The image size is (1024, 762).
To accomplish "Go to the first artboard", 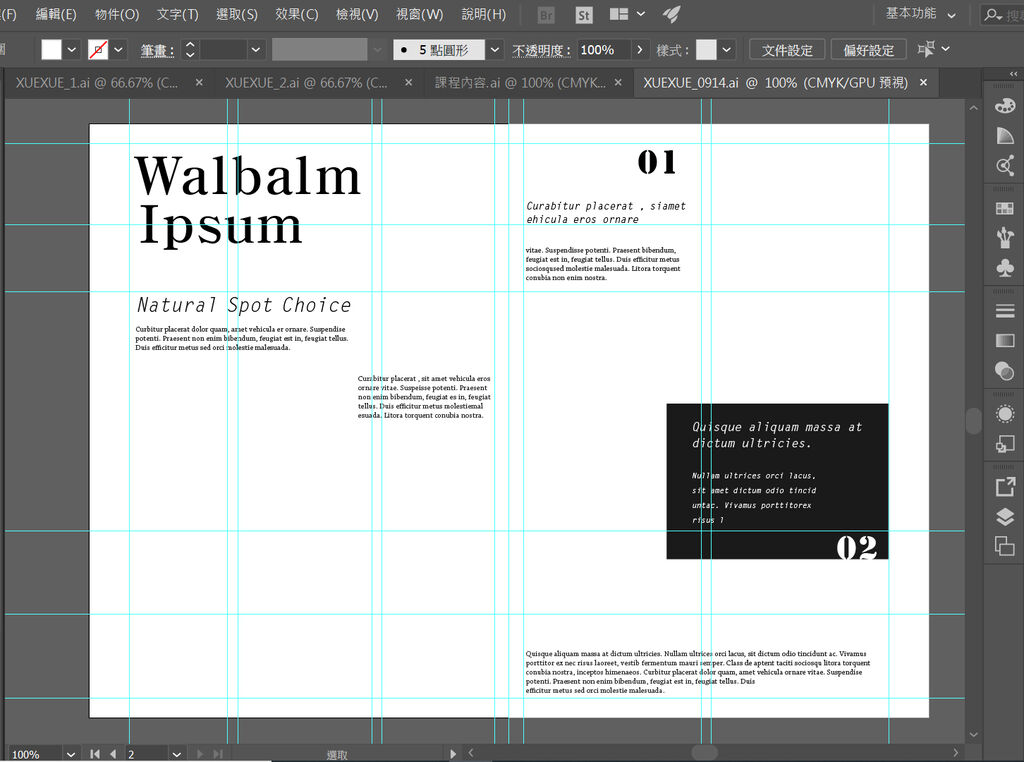I will coord(95,754).
